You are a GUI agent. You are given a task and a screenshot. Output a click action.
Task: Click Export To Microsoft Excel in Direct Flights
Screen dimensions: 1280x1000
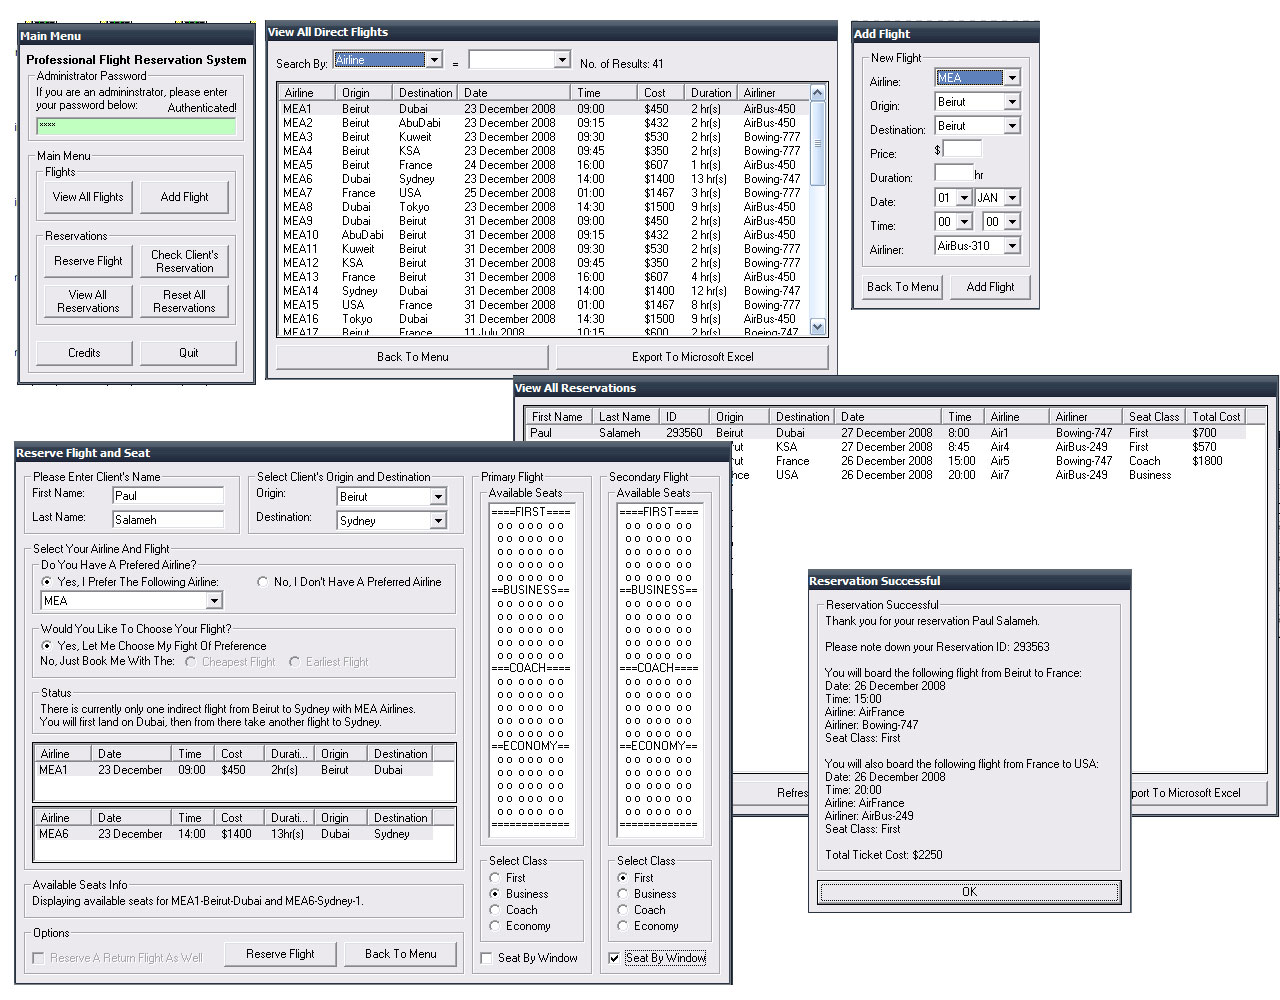[x=692, y=357]
